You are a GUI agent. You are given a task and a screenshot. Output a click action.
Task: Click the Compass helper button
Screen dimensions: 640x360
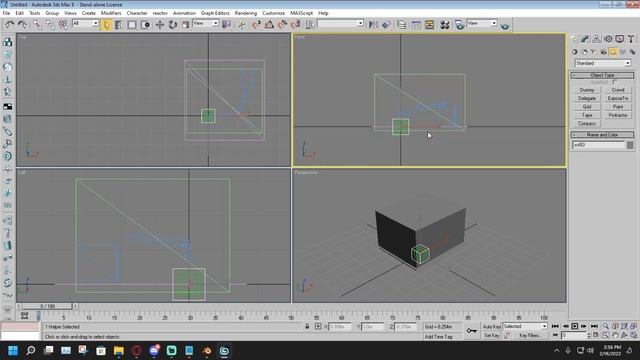(587, 124)
